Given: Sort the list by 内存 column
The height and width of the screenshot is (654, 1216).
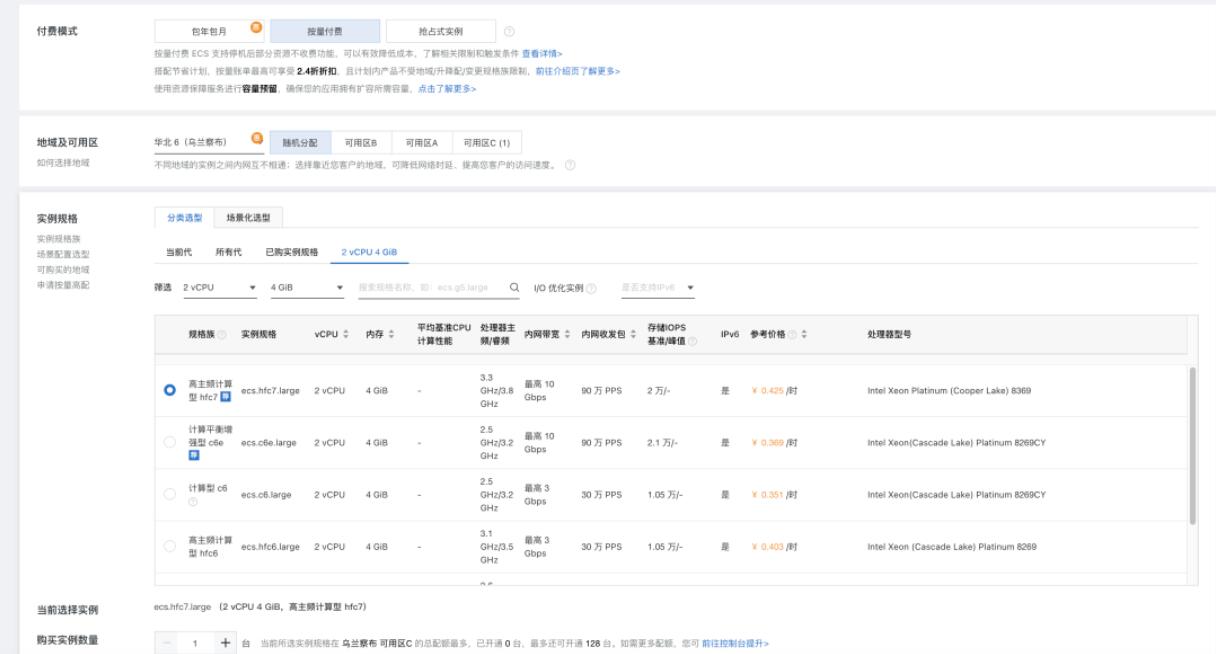Looking at the screenshot, I should coord(391,335).
